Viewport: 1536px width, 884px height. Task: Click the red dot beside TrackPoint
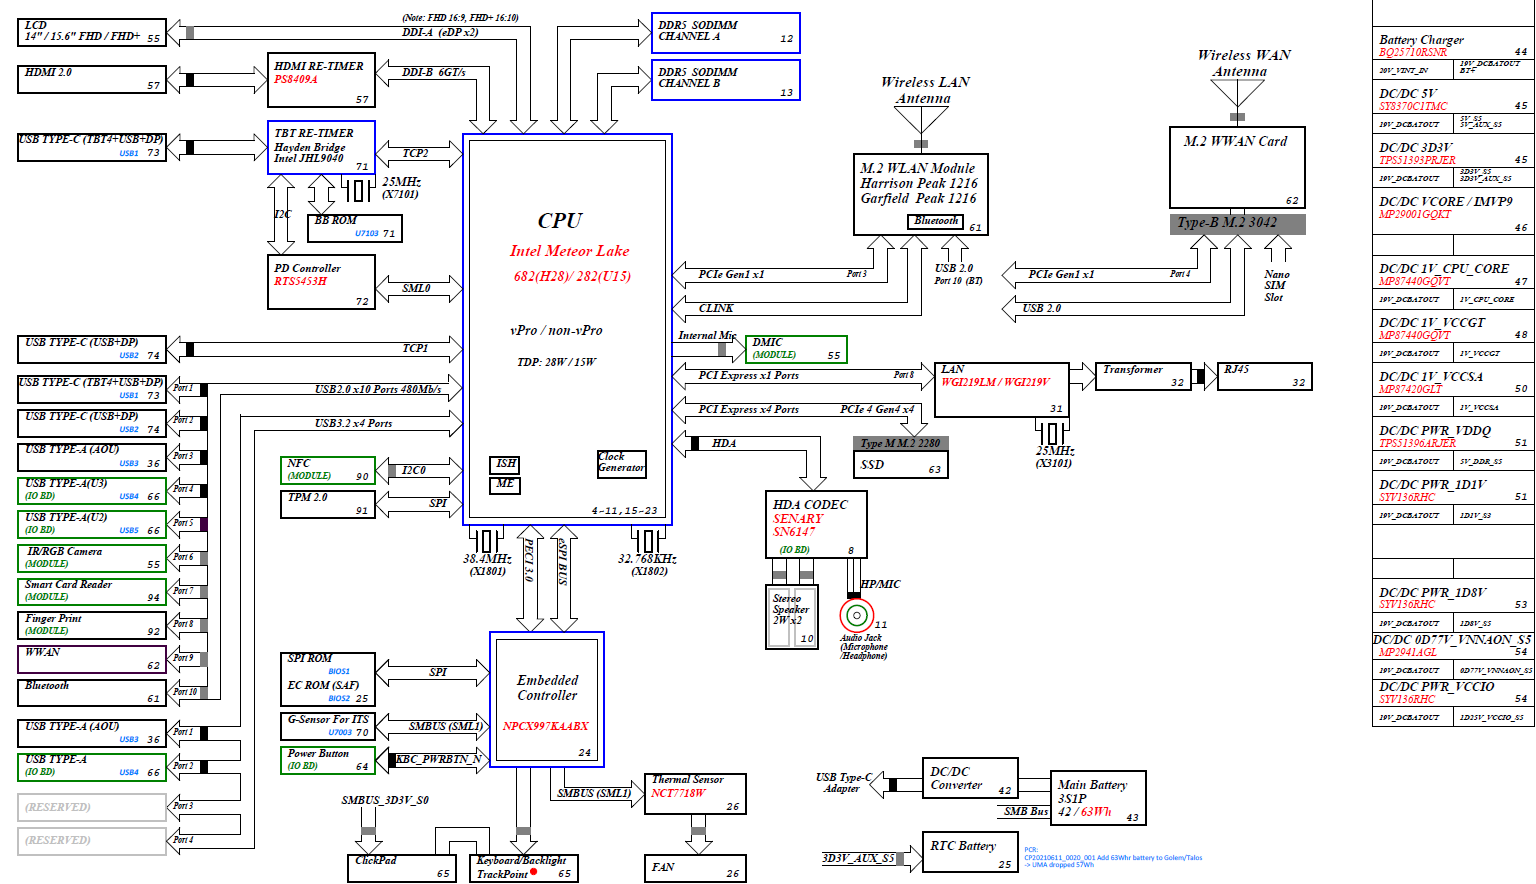(533, 872)
